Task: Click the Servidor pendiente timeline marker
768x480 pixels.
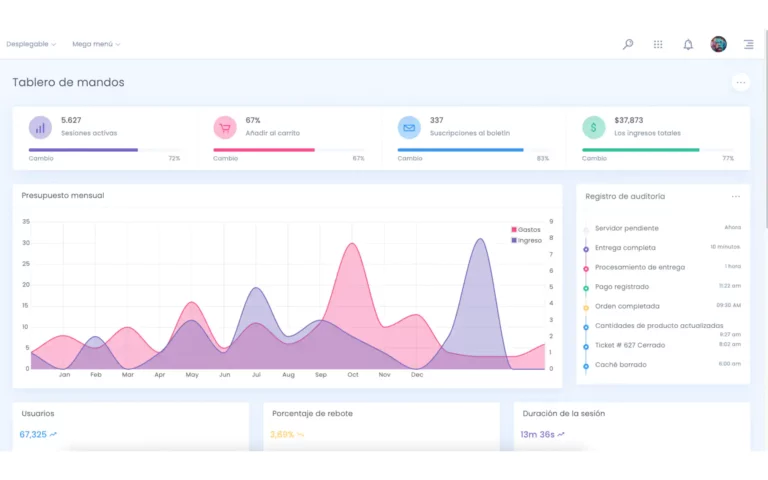Action: tap(586, 229)
